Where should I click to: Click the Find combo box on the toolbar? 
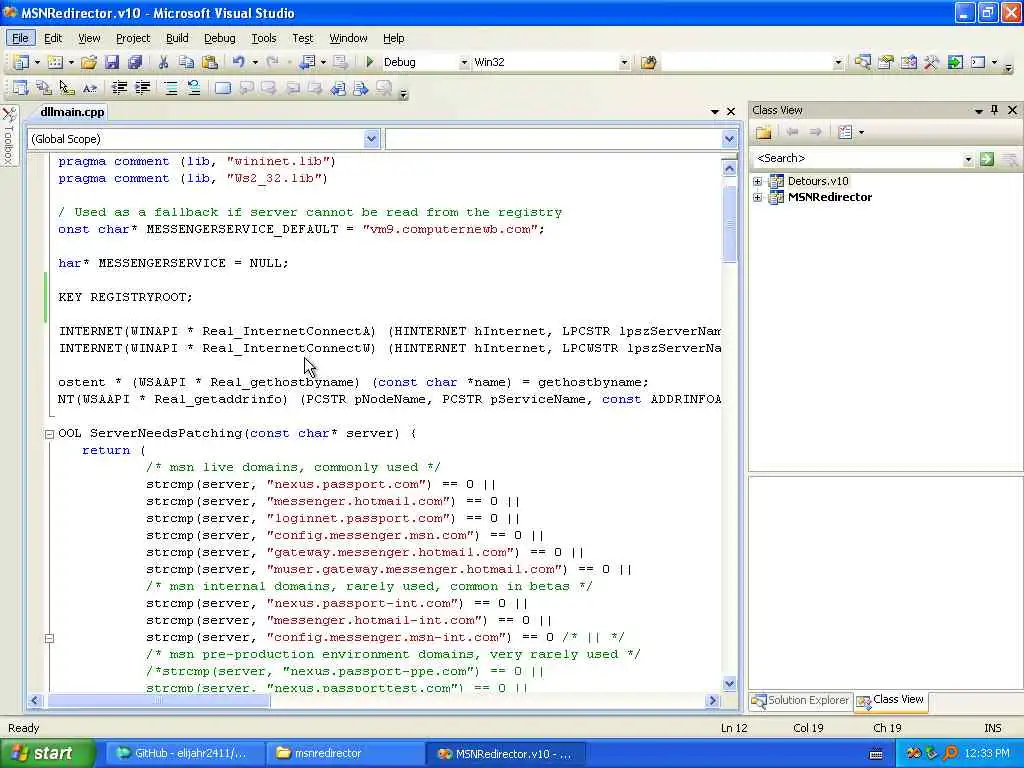[x=752, y=62]
